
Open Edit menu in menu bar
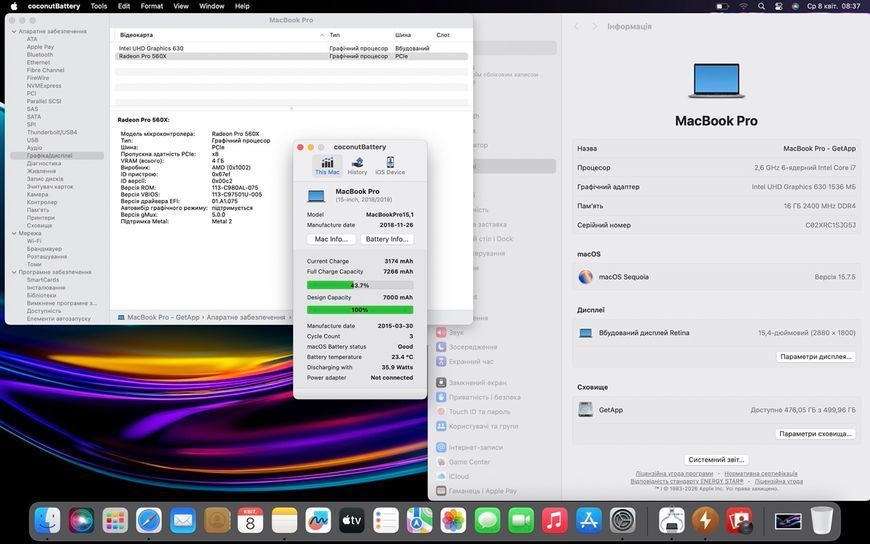click(x=124, y=6)
